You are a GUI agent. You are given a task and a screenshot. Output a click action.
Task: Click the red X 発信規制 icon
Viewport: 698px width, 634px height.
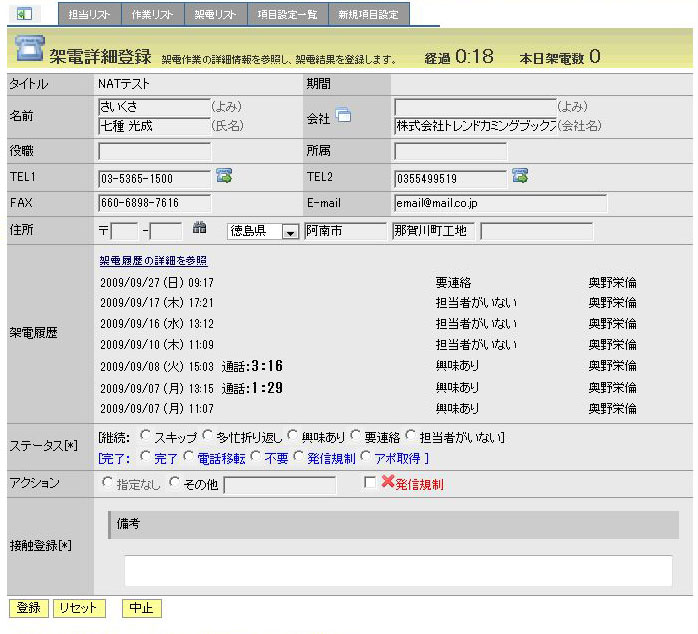pyautogui.click(x=388, y=481)
